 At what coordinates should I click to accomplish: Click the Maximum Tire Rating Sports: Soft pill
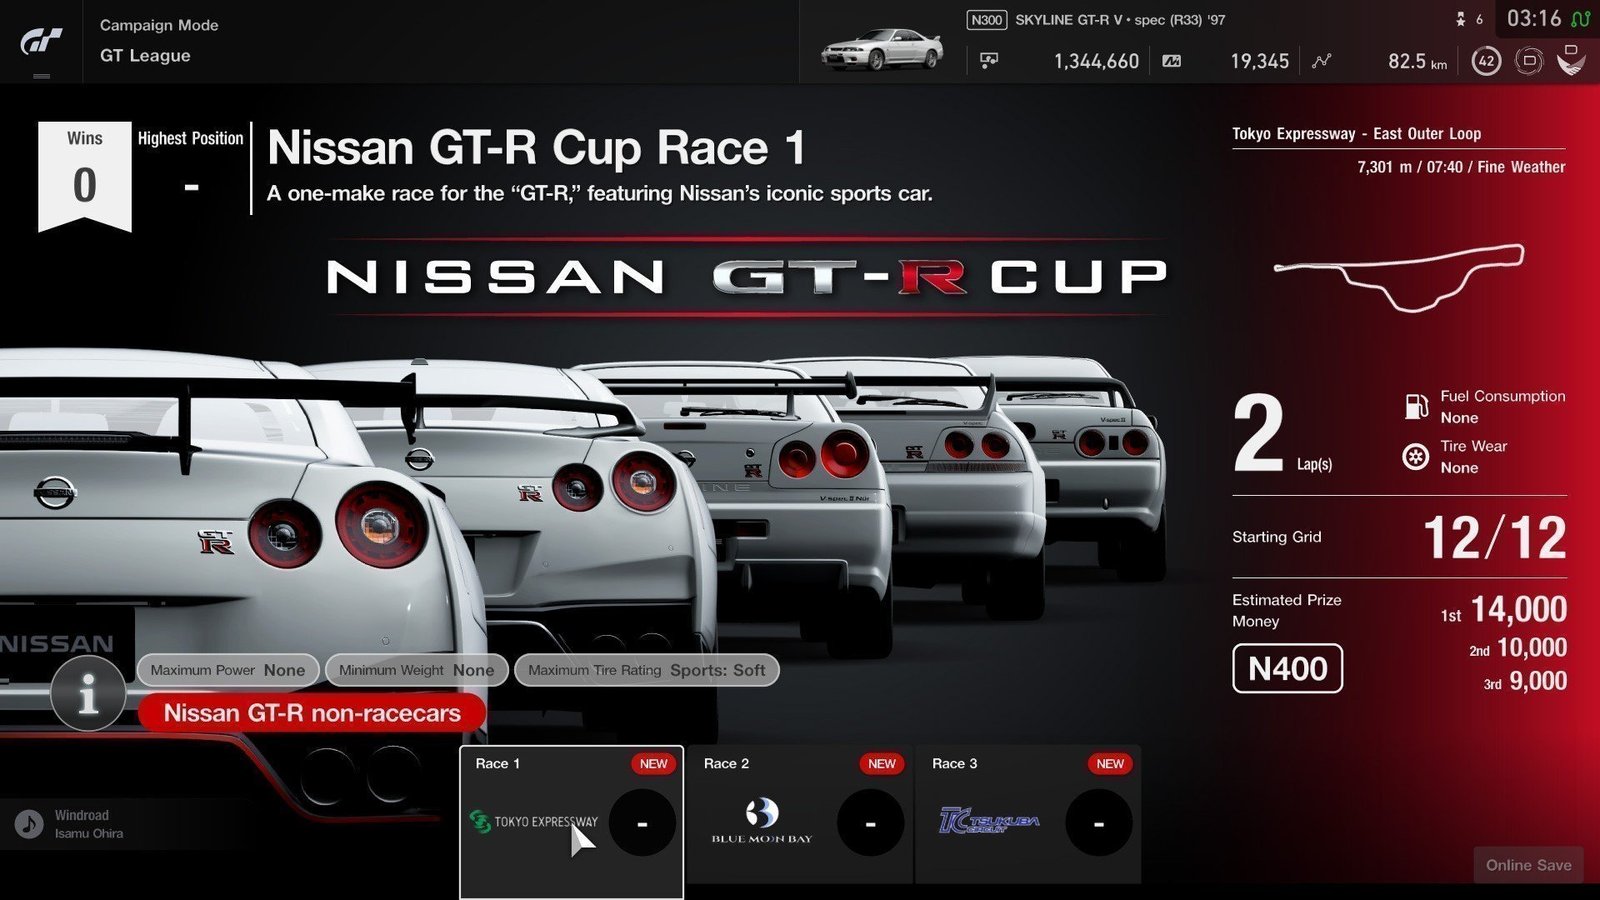click(x=646, y=670)
